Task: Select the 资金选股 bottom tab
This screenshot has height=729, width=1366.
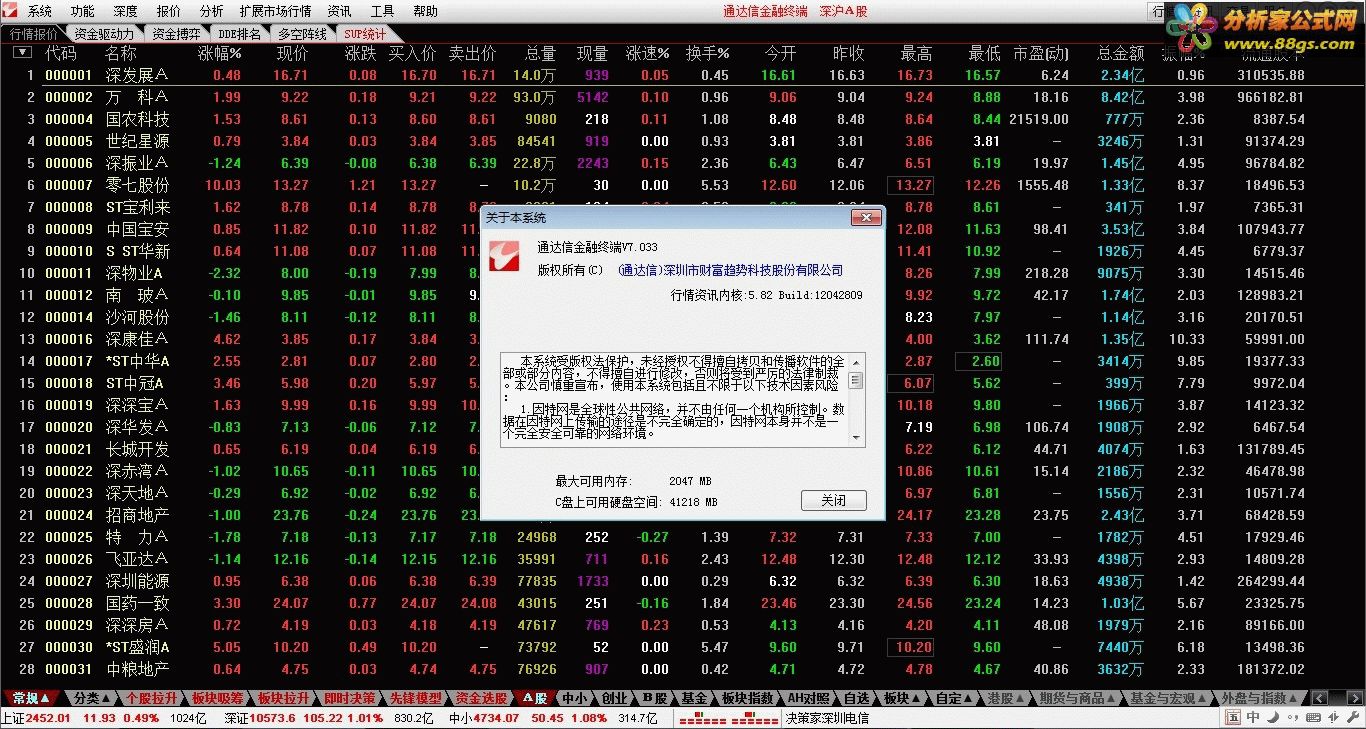Action: (481, 698)
